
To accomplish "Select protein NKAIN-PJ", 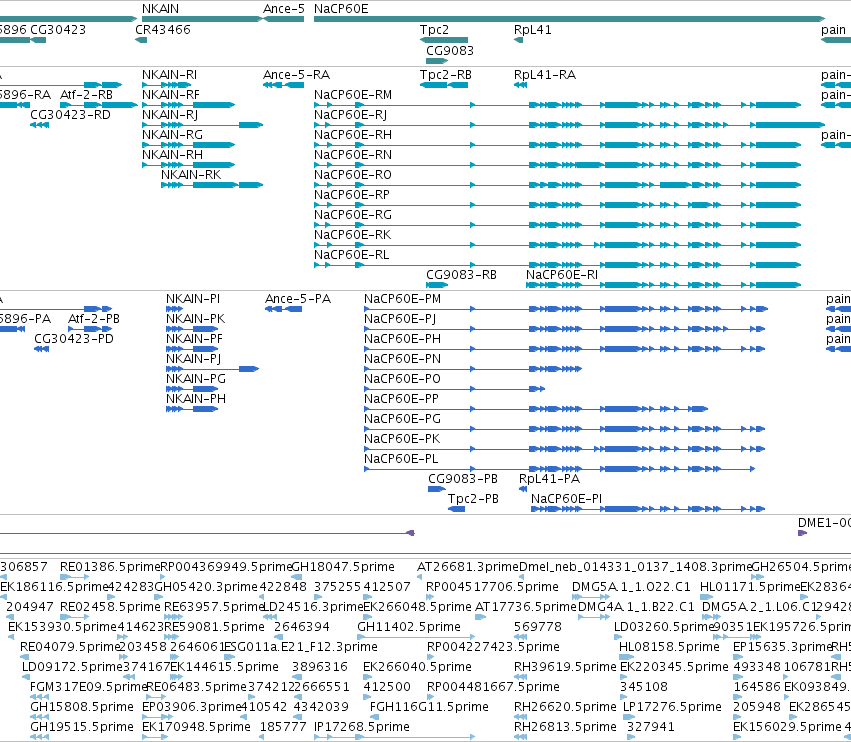I will coord(193,359).
